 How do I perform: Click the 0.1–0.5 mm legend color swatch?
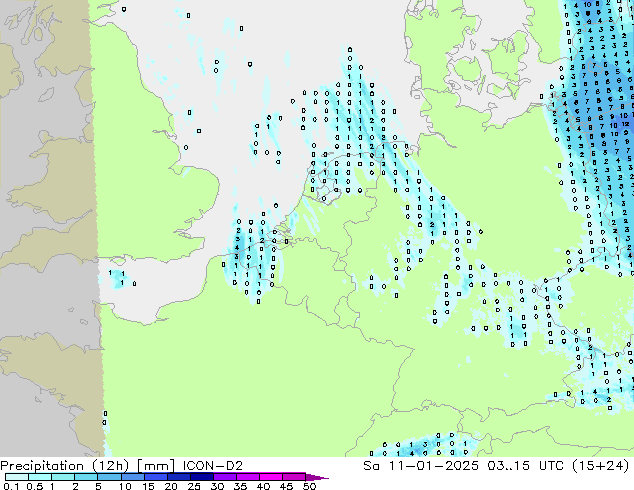coord(17,477)
